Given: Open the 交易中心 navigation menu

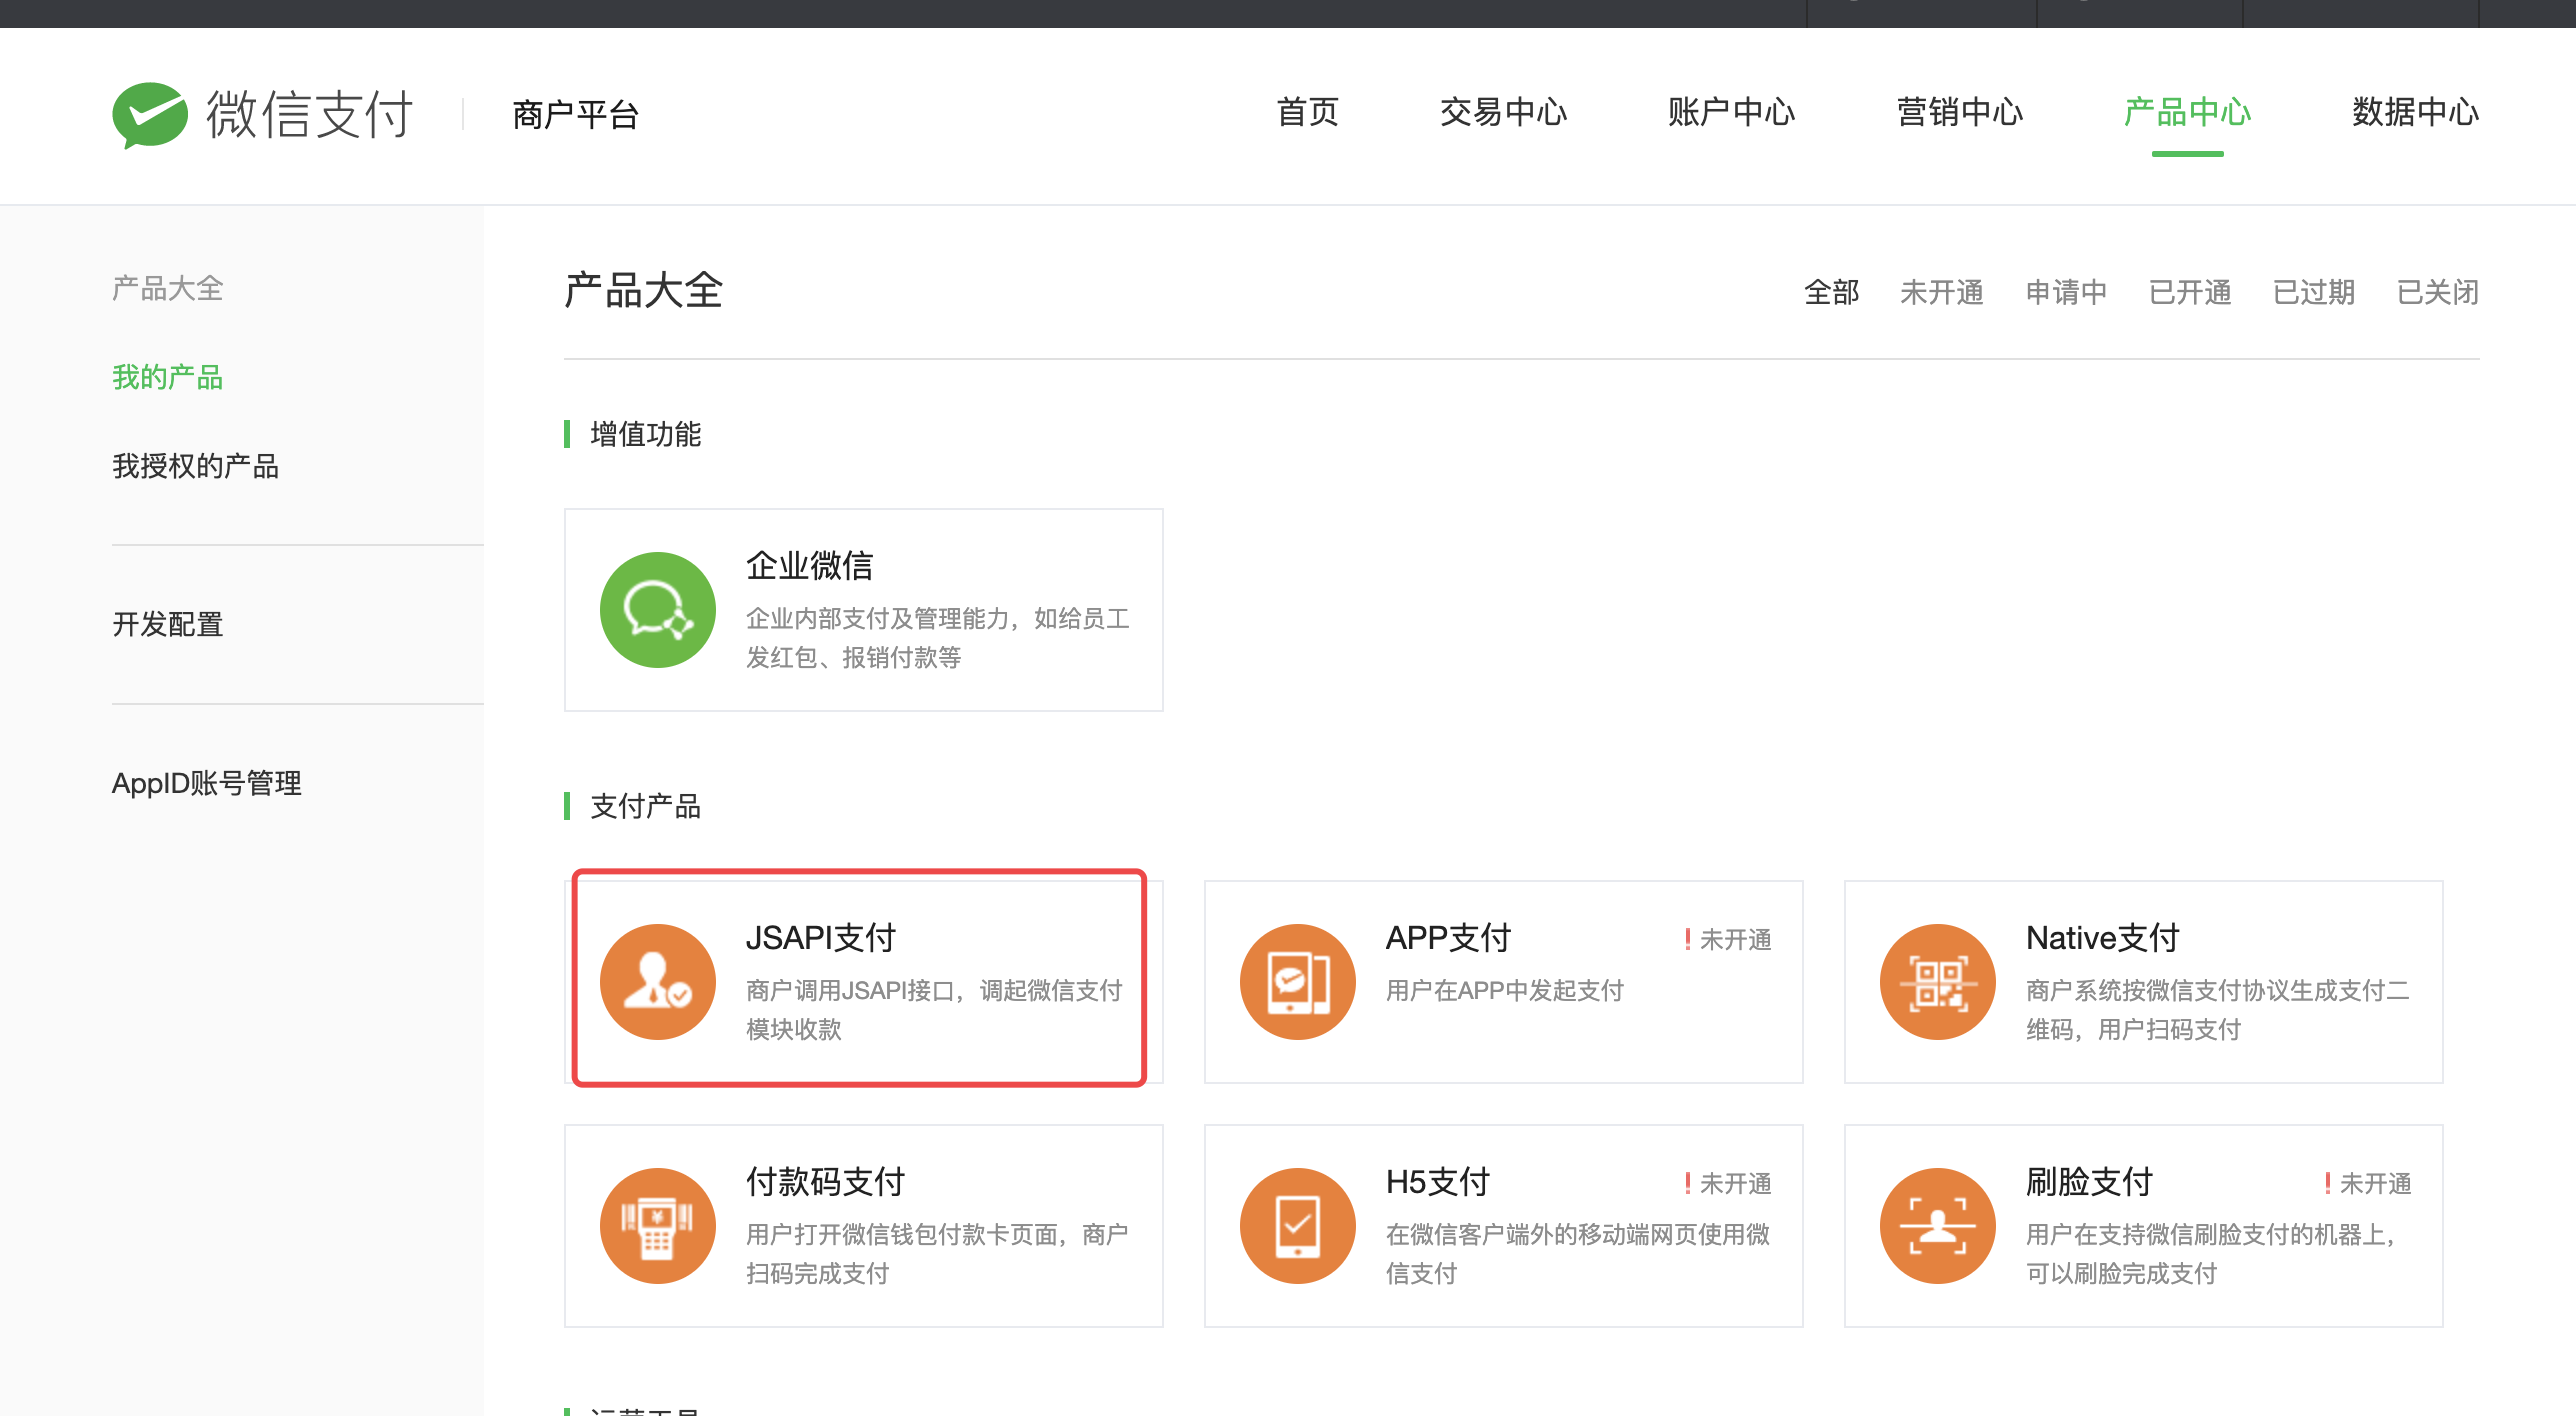Looking at the screenshot, I should coord(1503,112).
